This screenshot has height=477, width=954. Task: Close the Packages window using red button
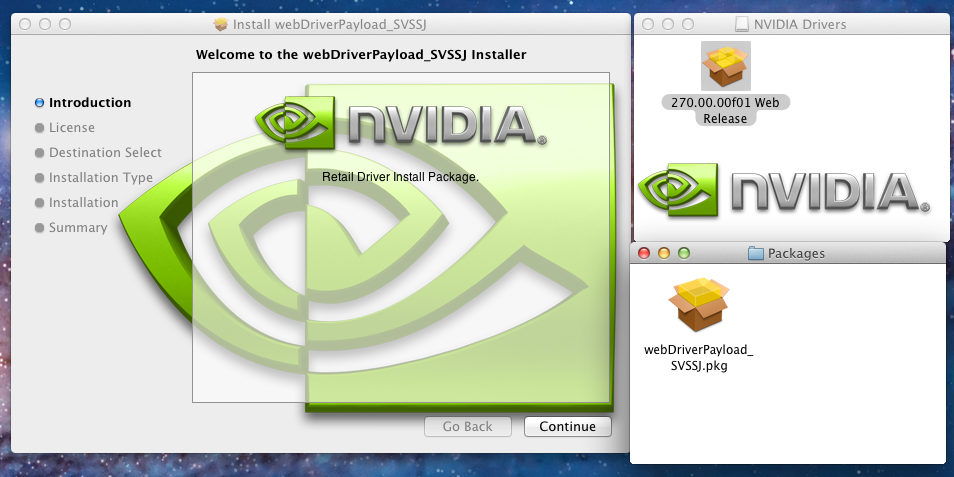pos(644,253)
